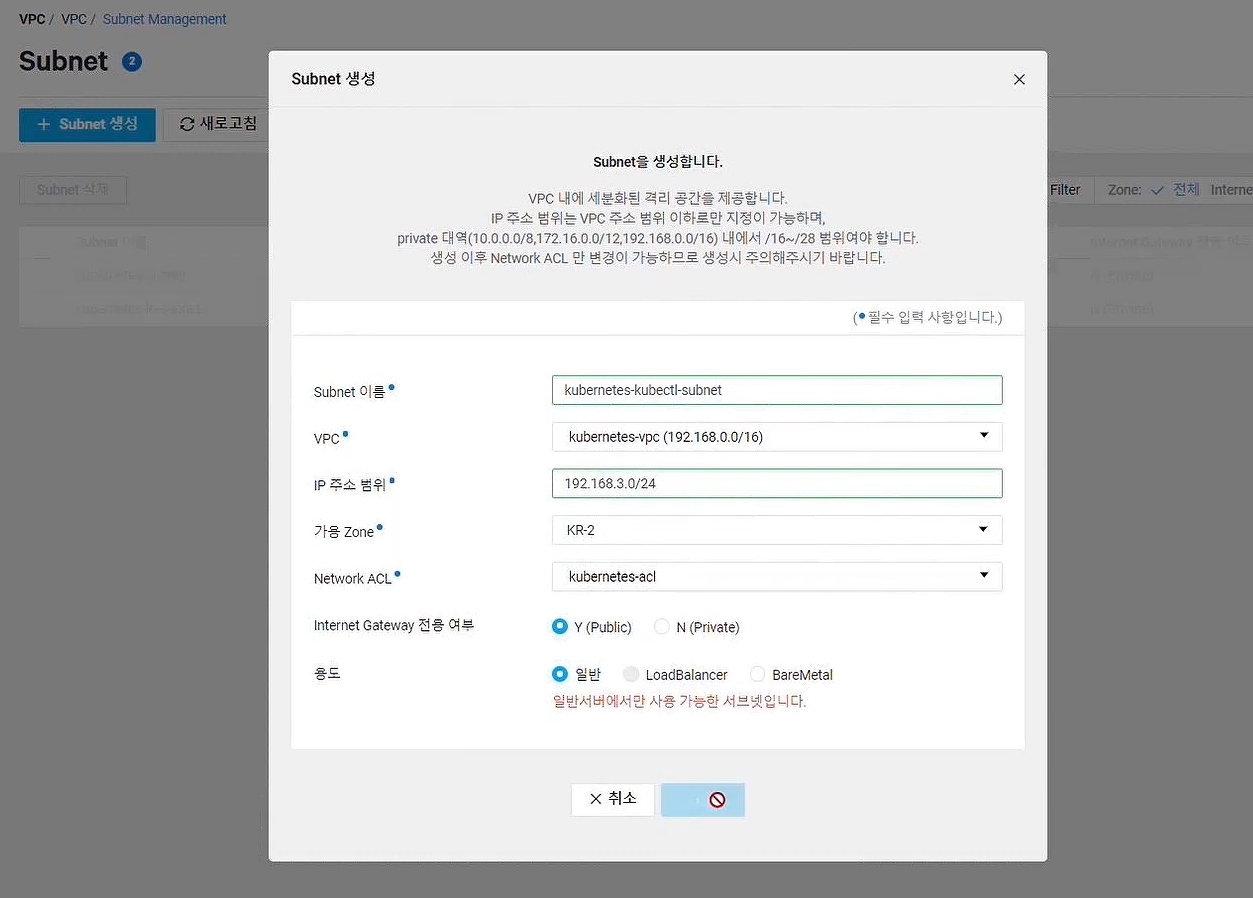Image resolution: width=1253 pixels, height=898 pixels.
Task: Select Y (Public) radio button
Action: click(x=560, y=626)
